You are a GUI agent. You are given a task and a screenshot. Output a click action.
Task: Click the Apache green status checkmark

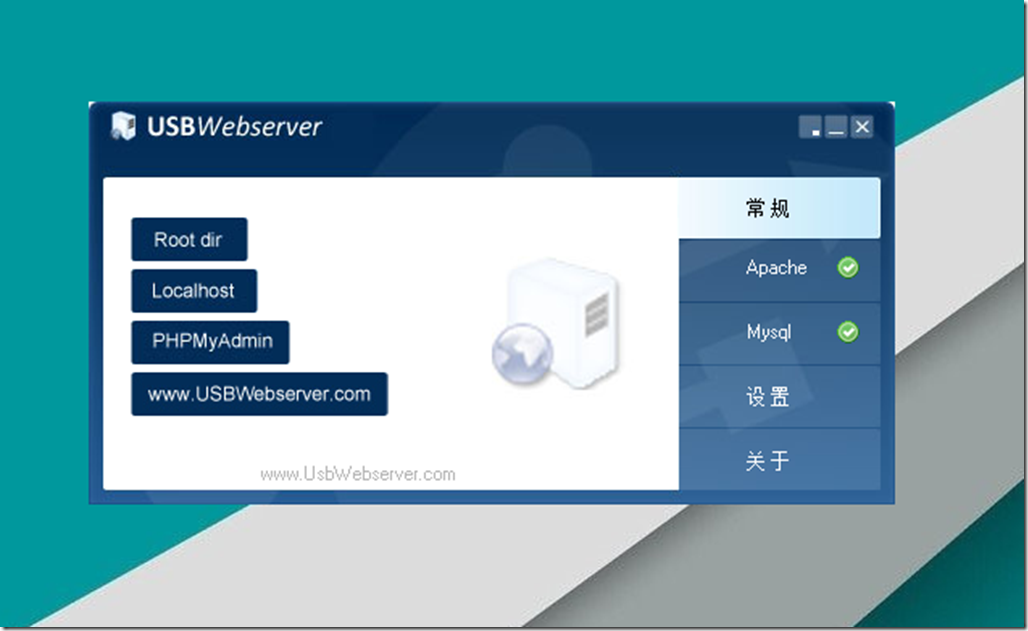tap(848, 268)
